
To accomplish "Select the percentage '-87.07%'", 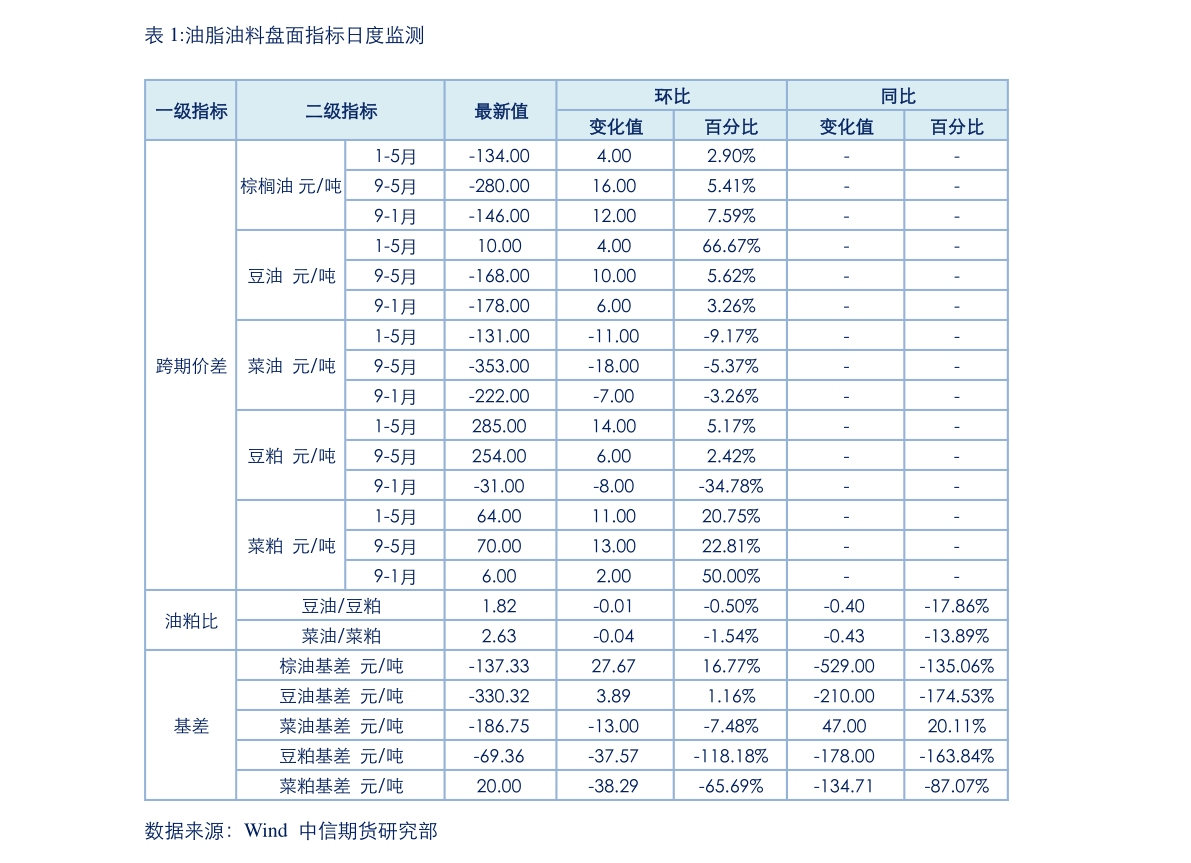I will 956,786.
